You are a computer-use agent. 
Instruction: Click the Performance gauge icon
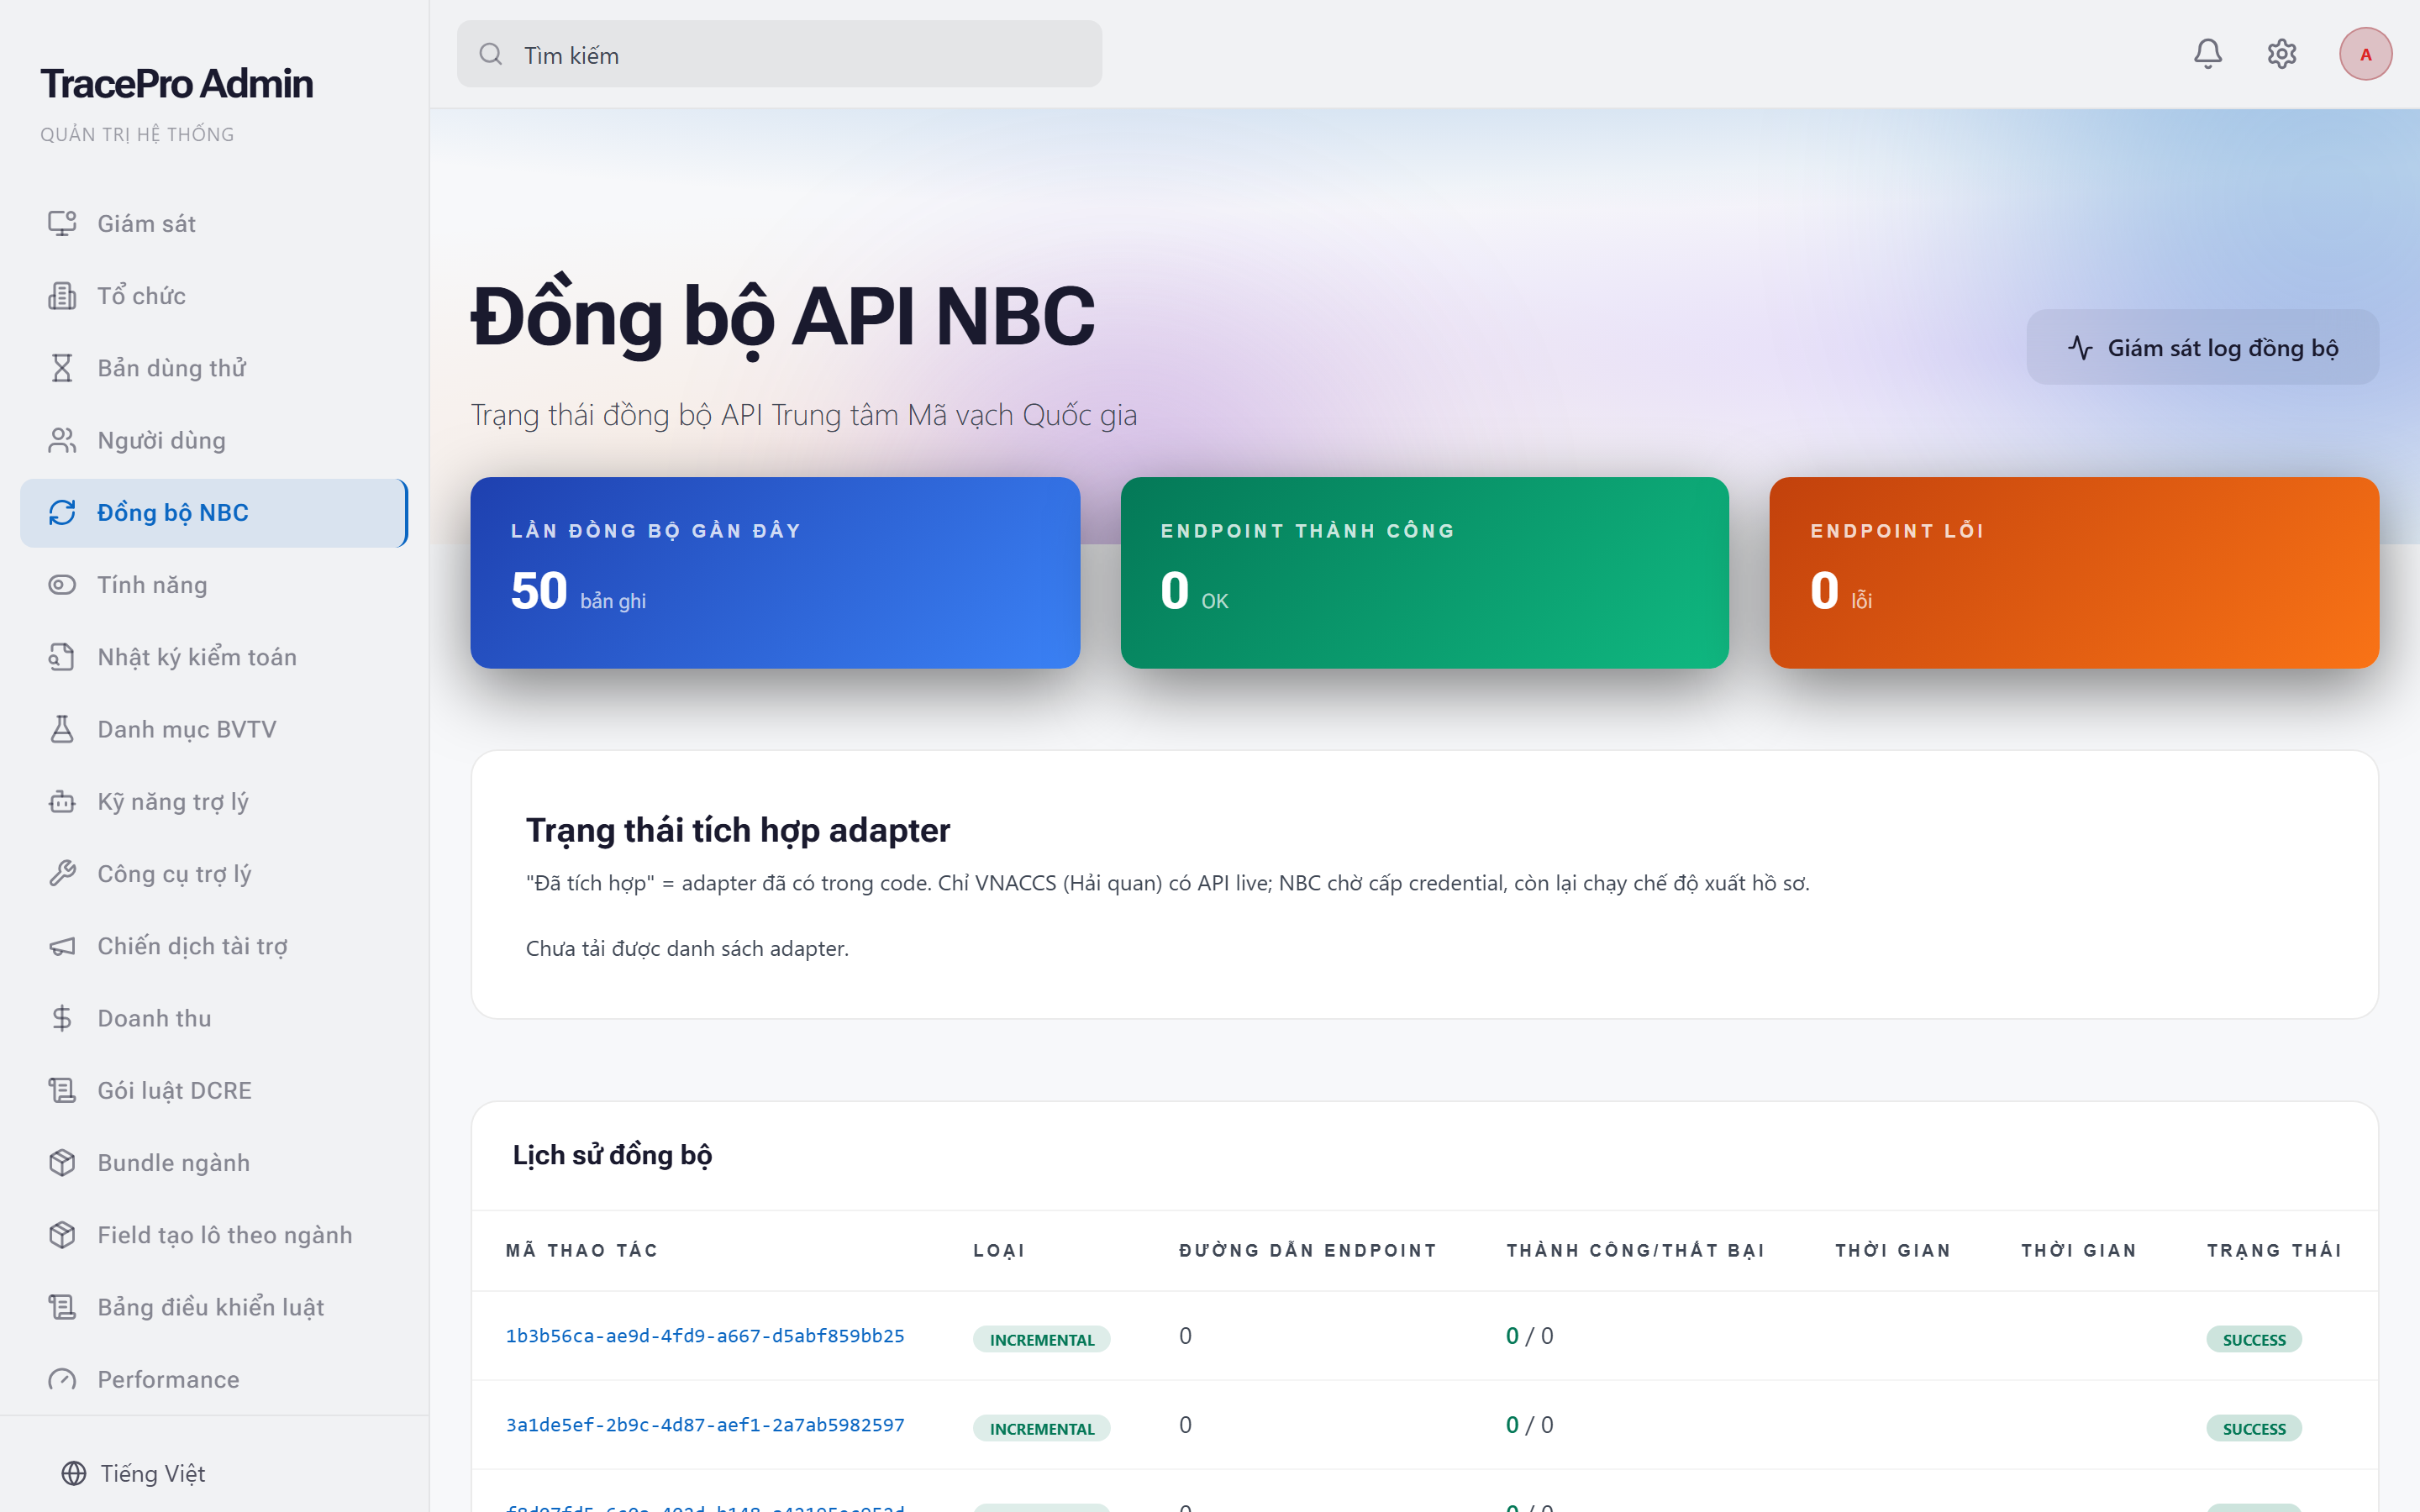pyautogui.click(x=62, y=1379)
